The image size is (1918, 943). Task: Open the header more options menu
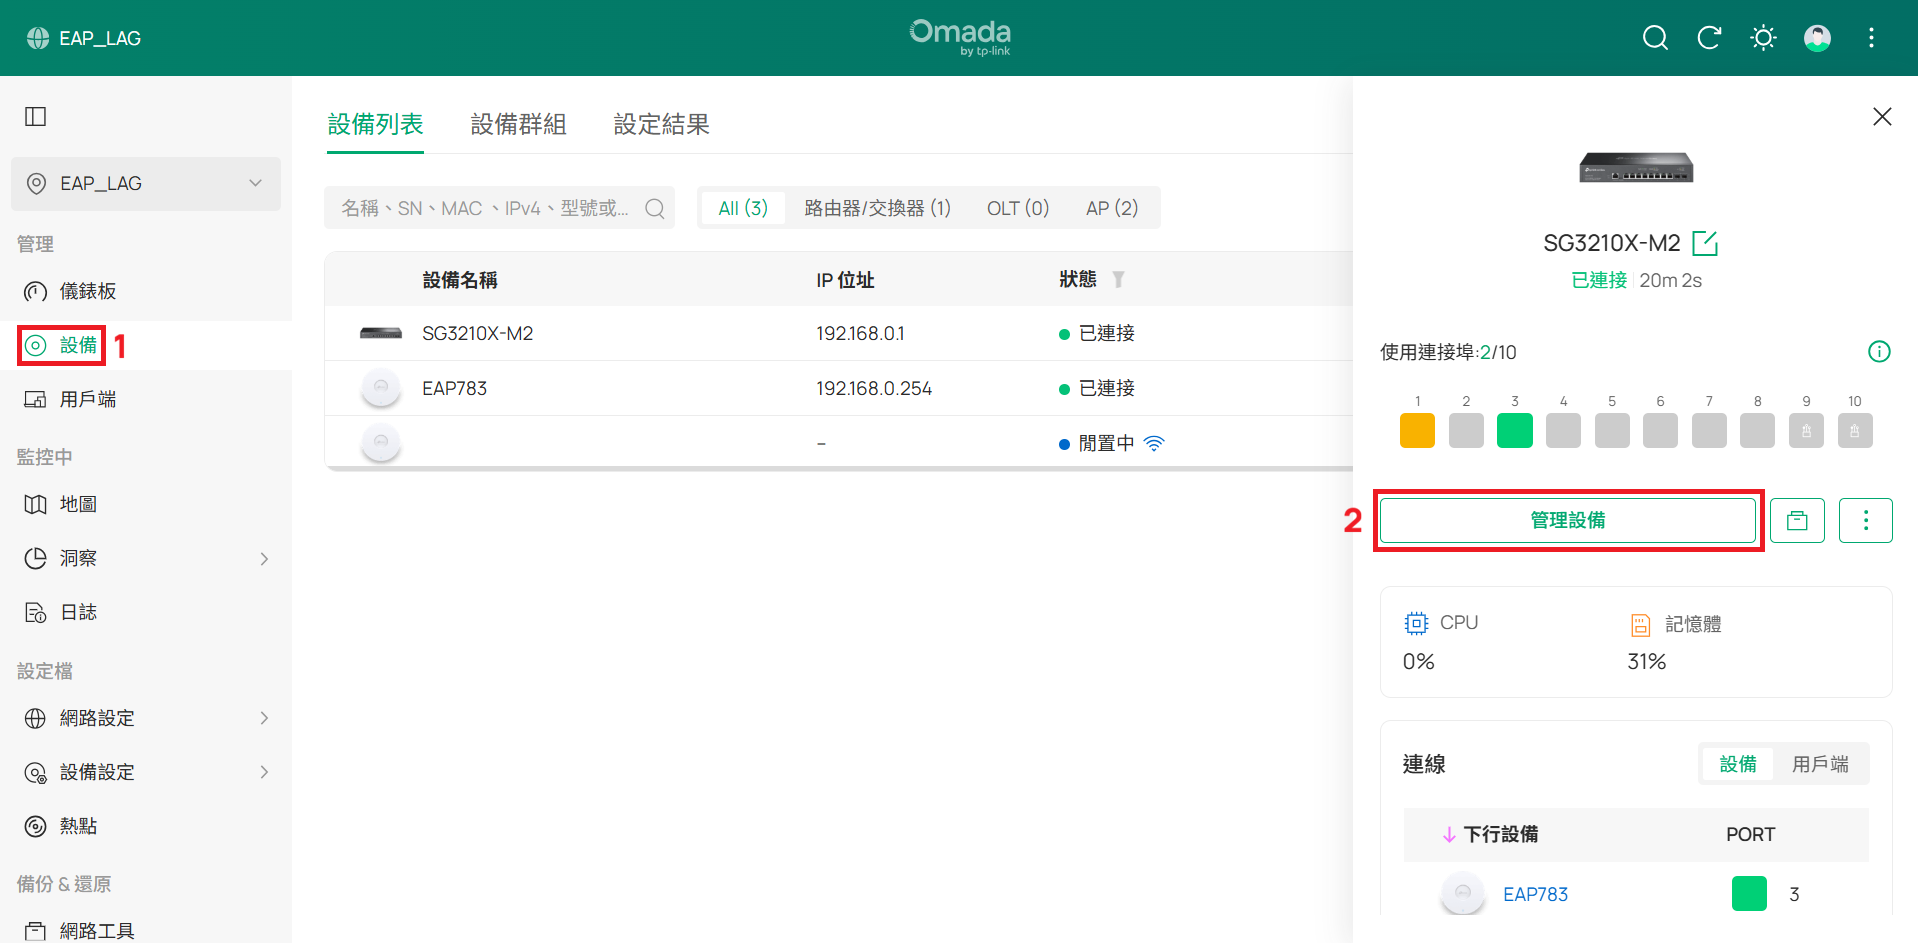click(1871, 38)
